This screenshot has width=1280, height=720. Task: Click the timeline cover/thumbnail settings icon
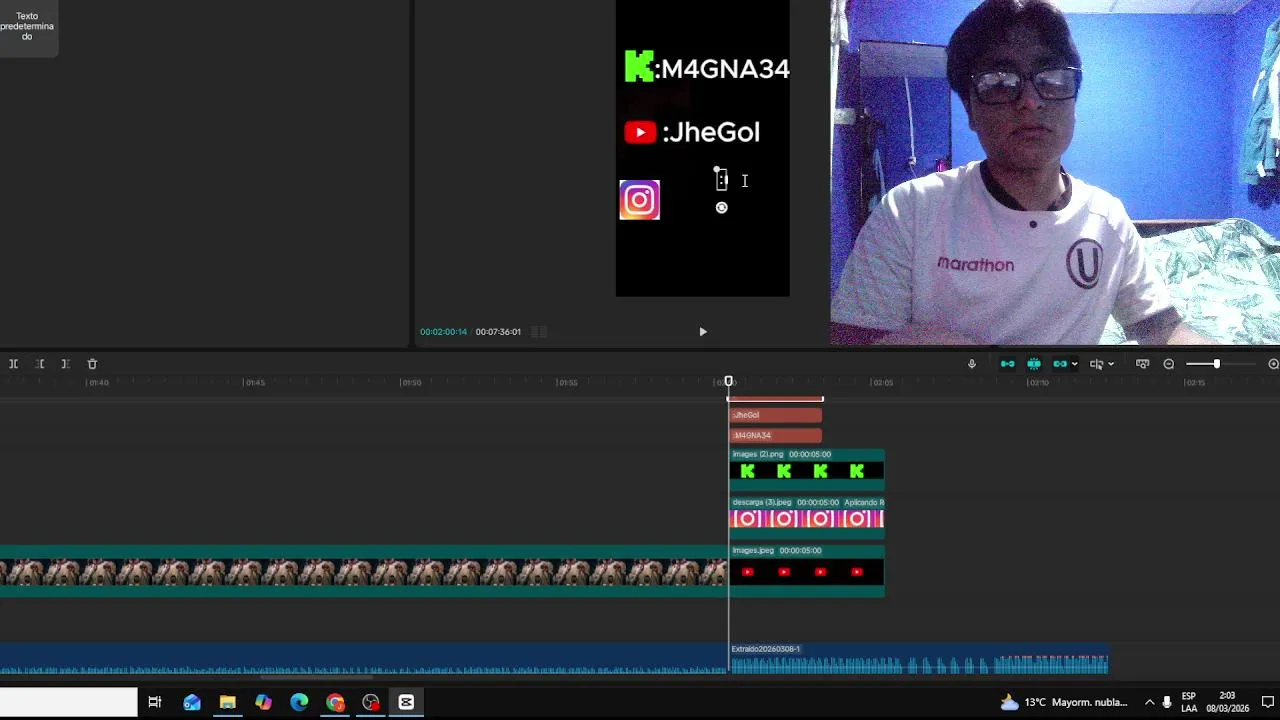click(1142, 364)
